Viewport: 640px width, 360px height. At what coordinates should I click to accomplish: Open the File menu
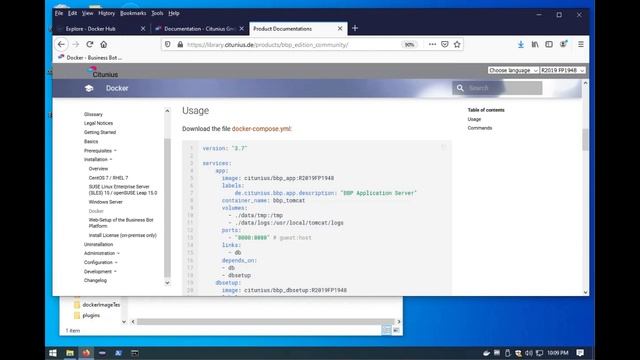click(59, 13)
